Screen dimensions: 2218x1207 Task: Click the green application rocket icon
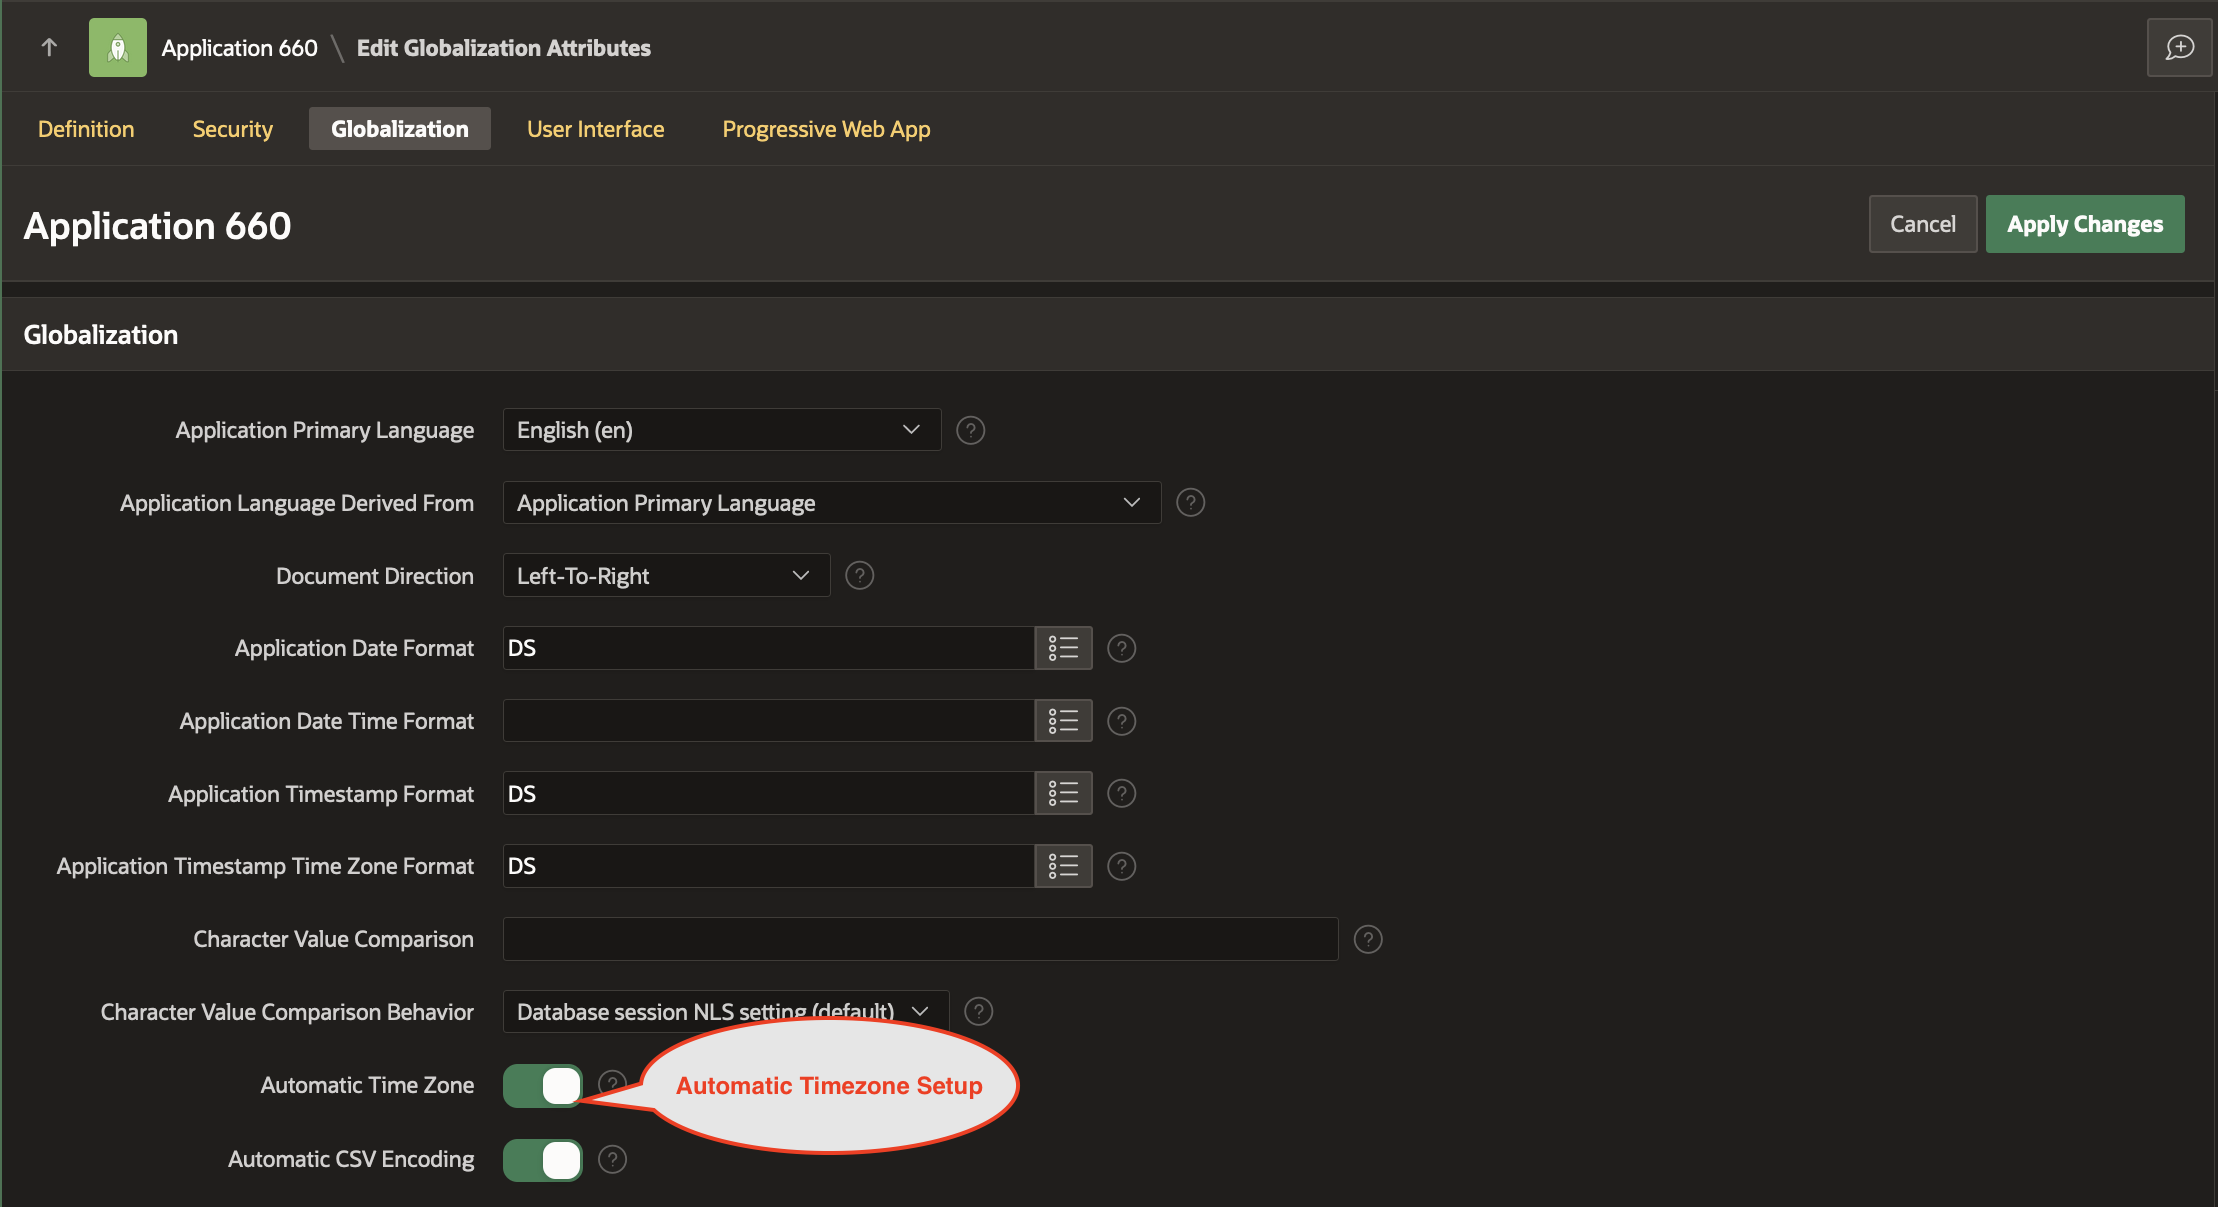118,47
